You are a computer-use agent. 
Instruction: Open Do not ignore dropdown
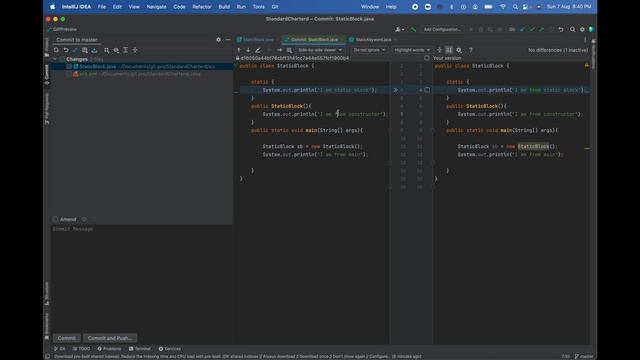(x=369, y=50)
